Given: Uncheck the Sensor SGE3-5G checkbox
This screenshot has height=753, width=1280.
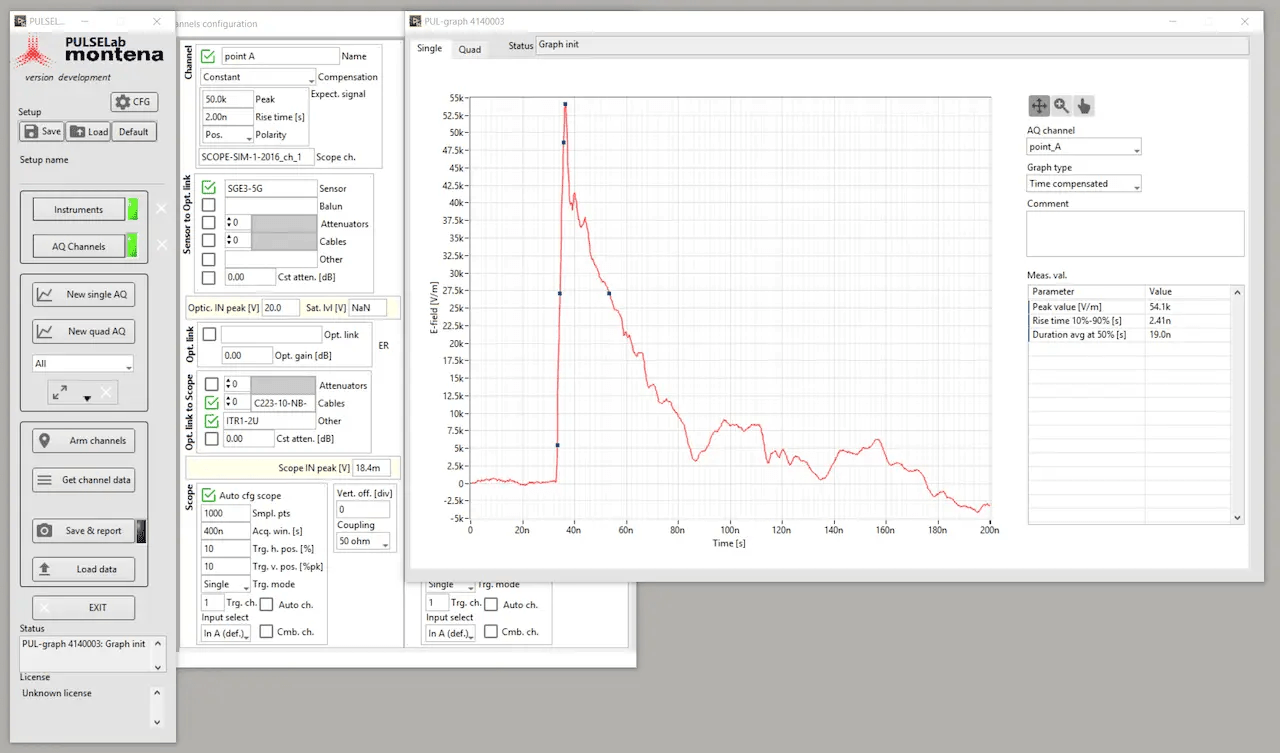Looking at the screenshot, I should [209, 188].
